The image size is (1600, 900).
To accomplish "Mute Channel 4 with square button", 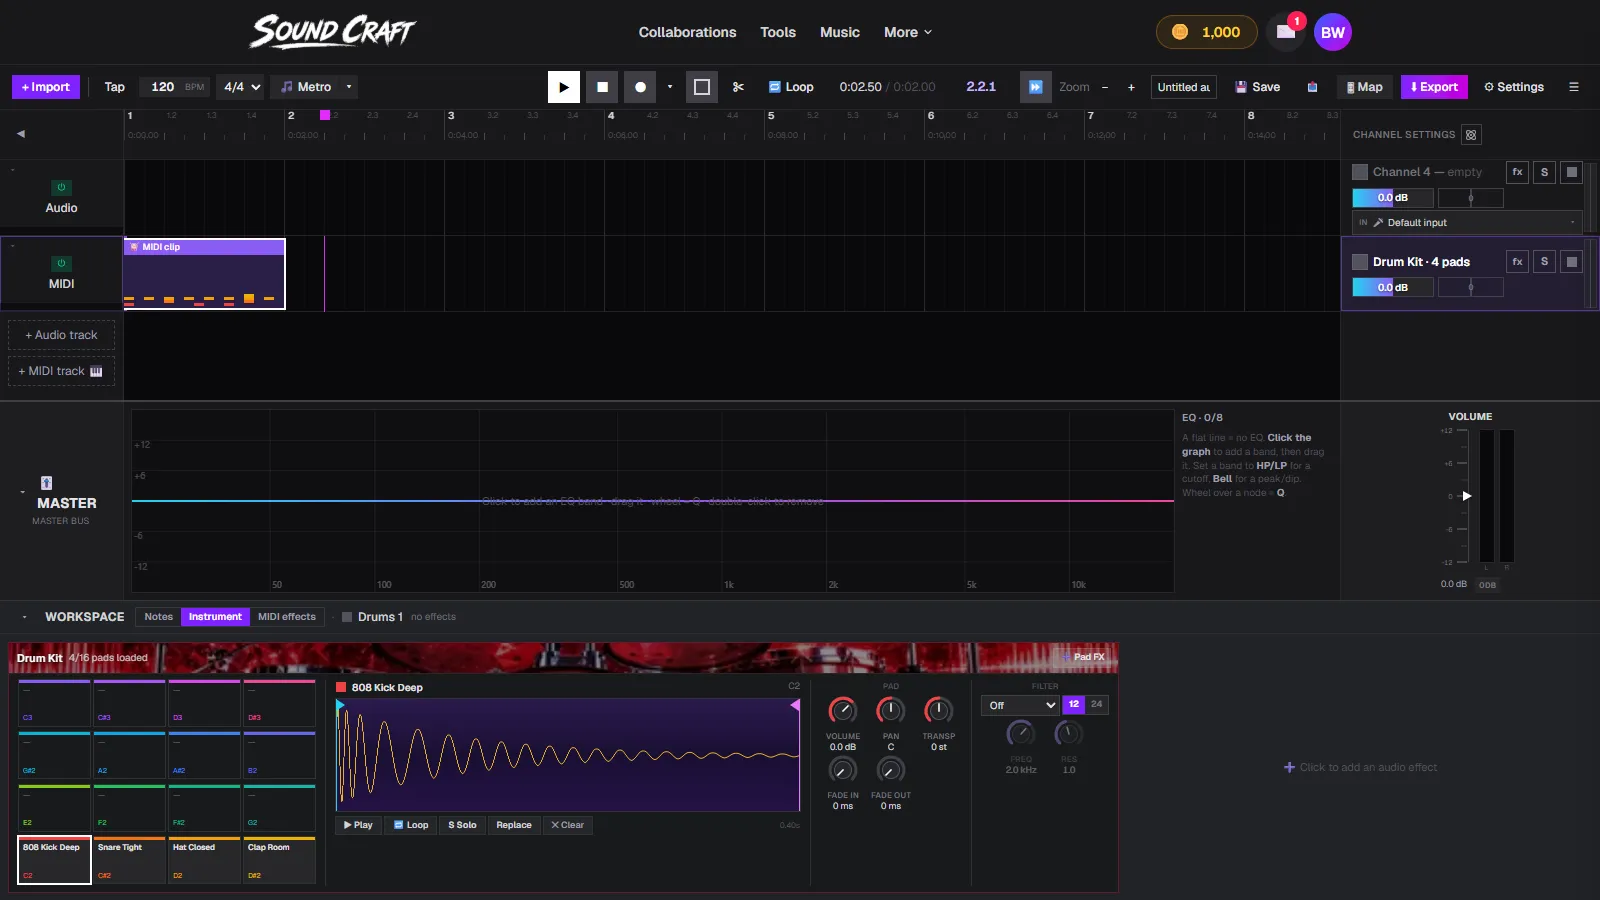I will coord(1572,172).
